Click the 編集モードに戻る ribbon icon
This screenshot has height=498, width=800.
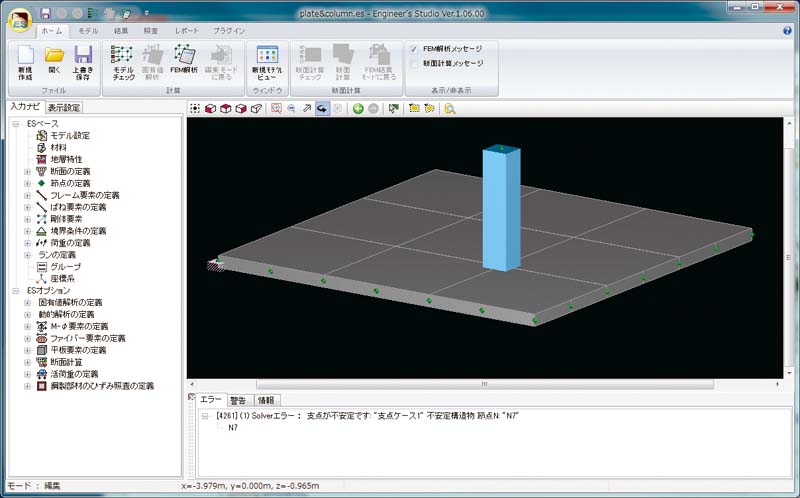pyautogui.click(x=221, y=62)
